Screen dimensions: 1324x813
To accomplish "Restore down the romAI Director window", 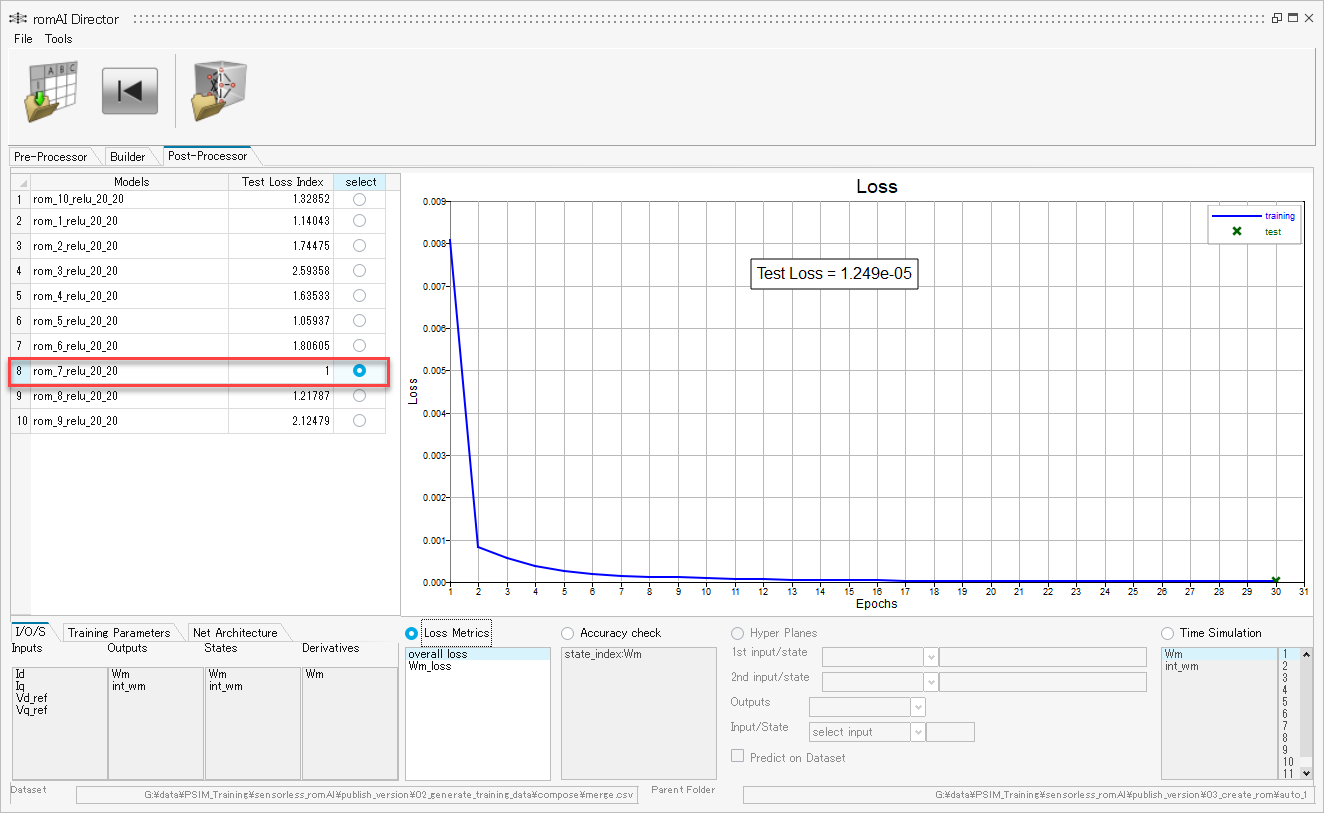I will 1277,18.
